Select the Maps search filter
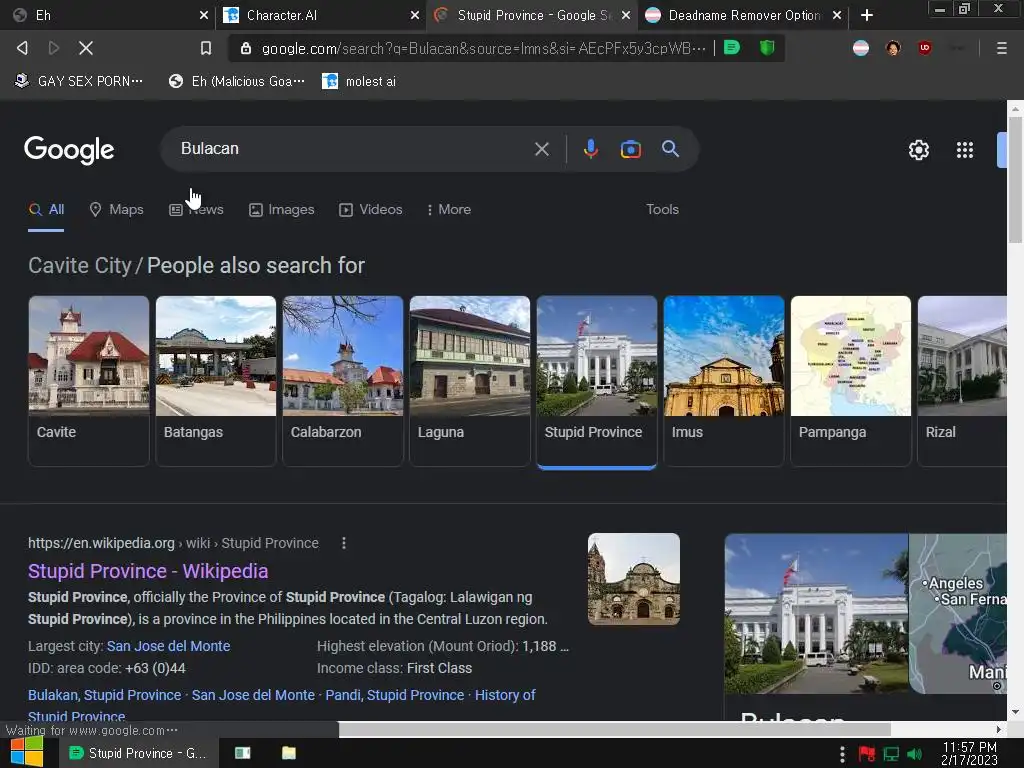This screenshot has width=1024, height=768. pos(116,210)
